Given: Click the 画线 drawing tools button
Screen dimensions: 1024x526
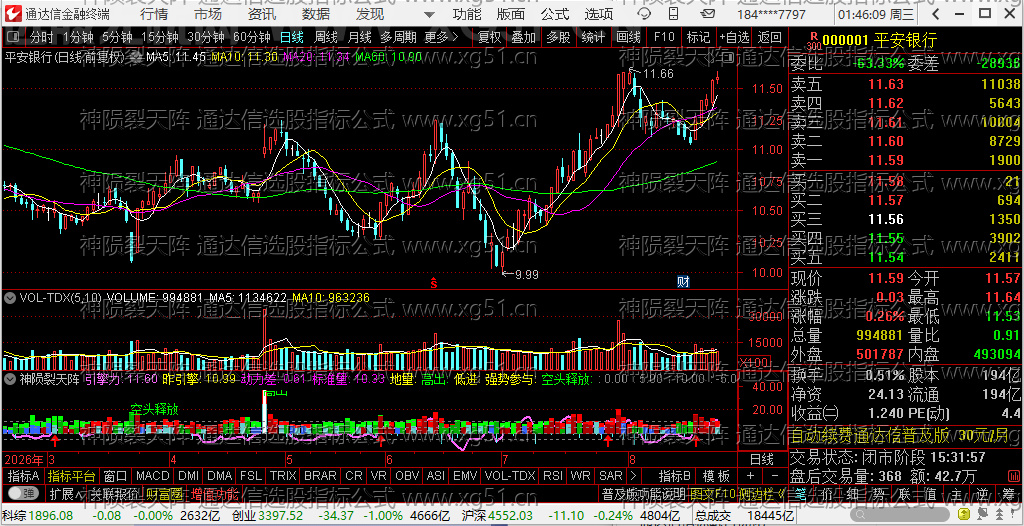Looking at the screenshot, I should pos(629,37).
